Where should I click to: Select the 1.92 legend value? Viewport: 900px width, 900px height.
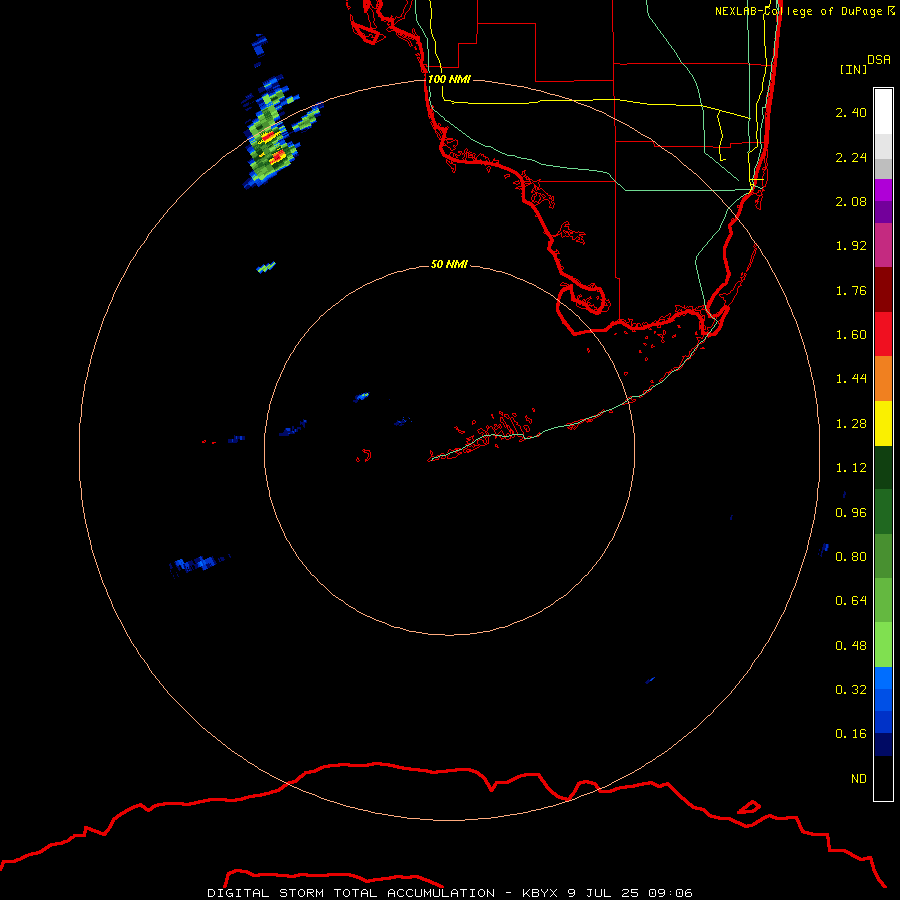click(x=851, y=246)
